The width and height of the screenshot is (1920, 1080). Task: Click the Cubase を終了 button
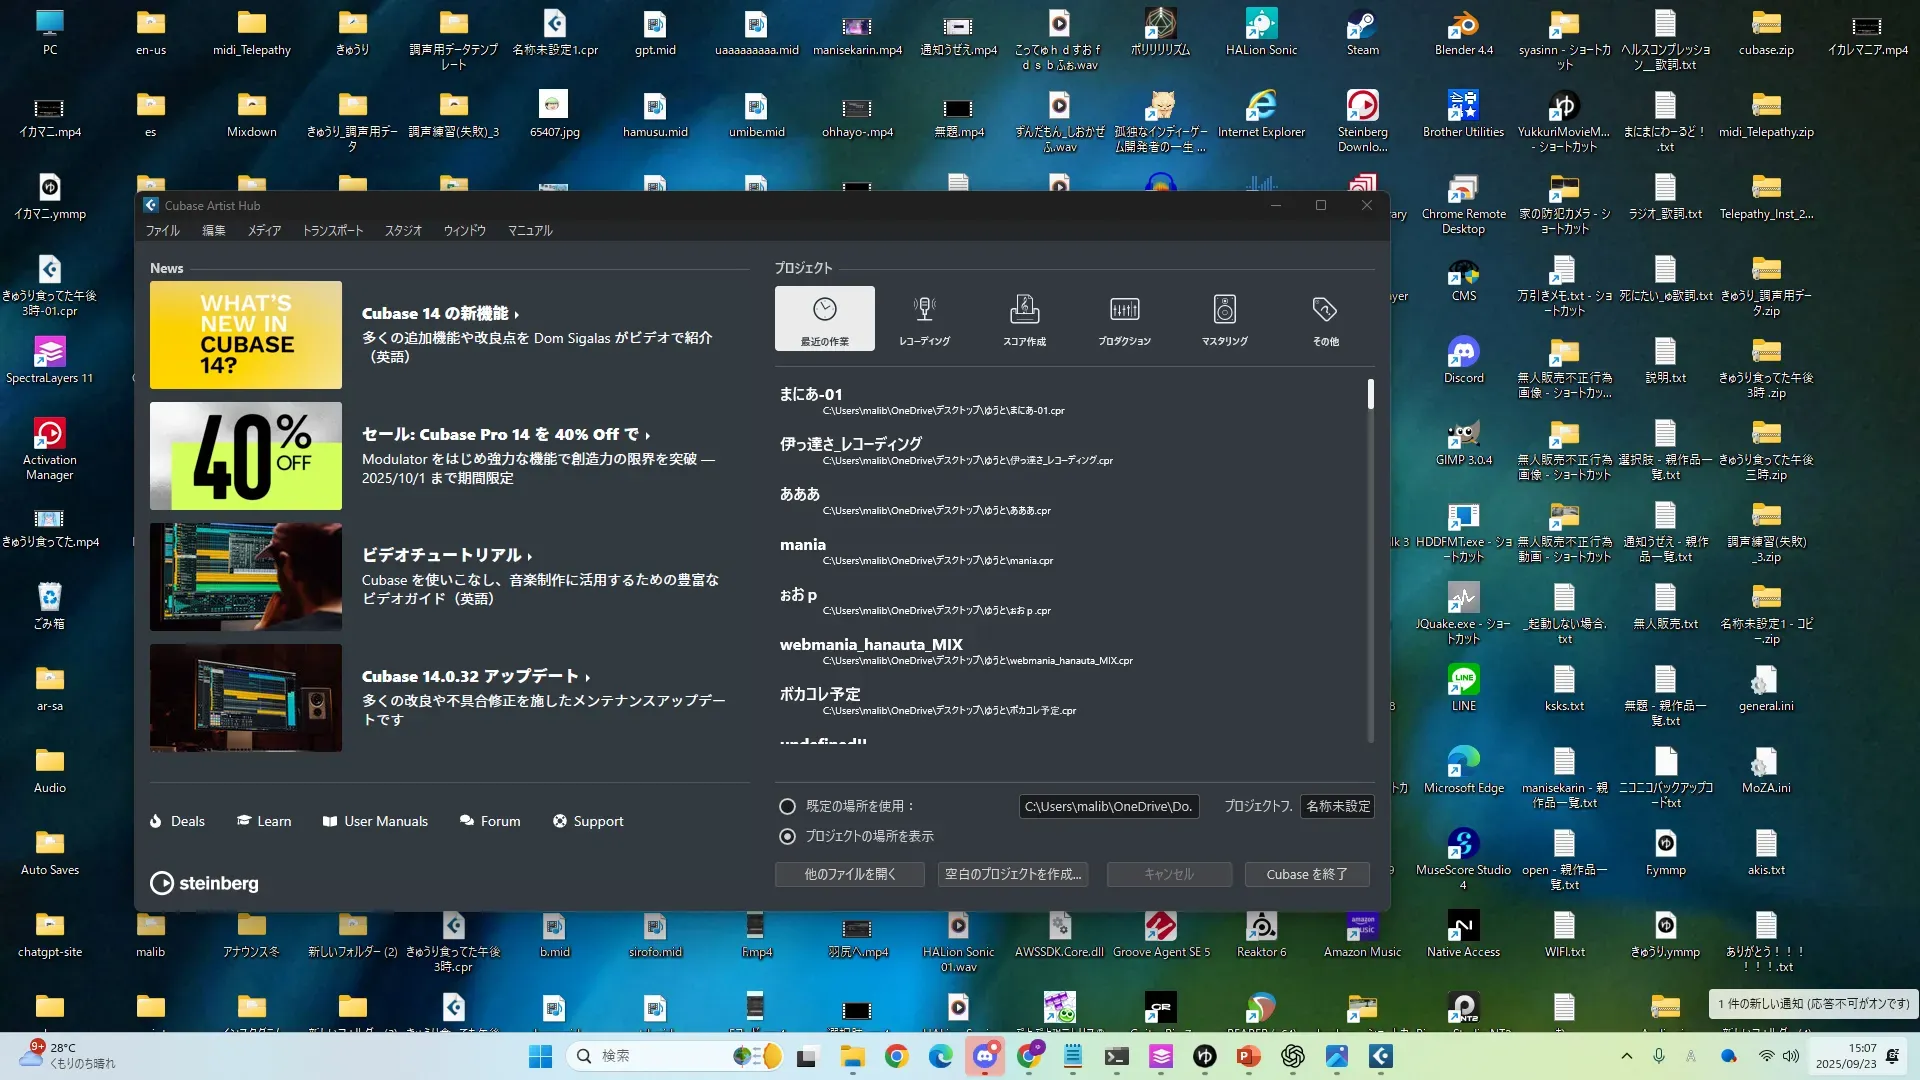click(1306, 874)
